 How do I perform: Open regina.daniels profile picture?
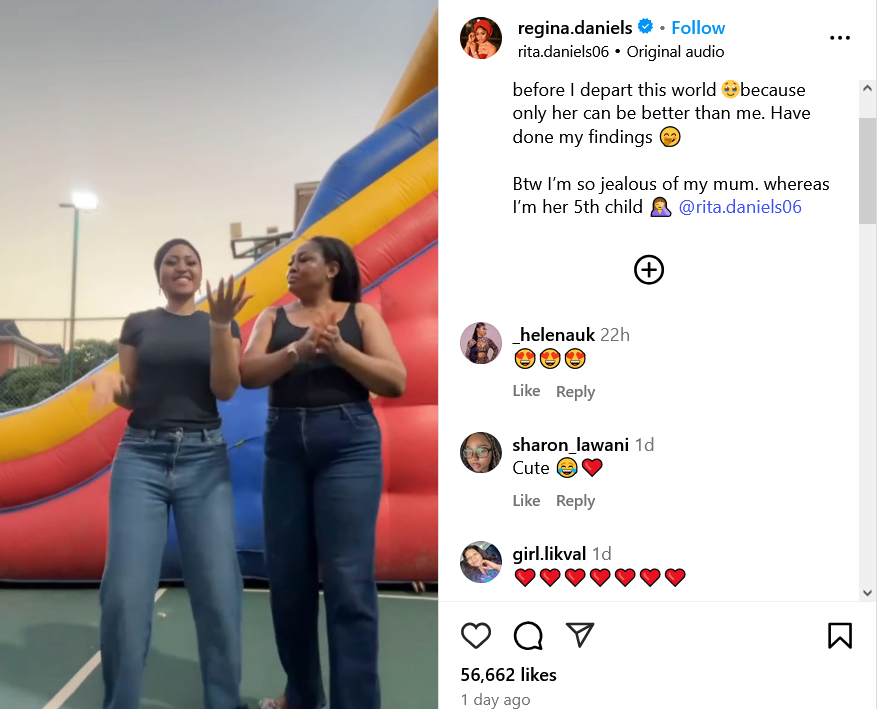(481, 38)
